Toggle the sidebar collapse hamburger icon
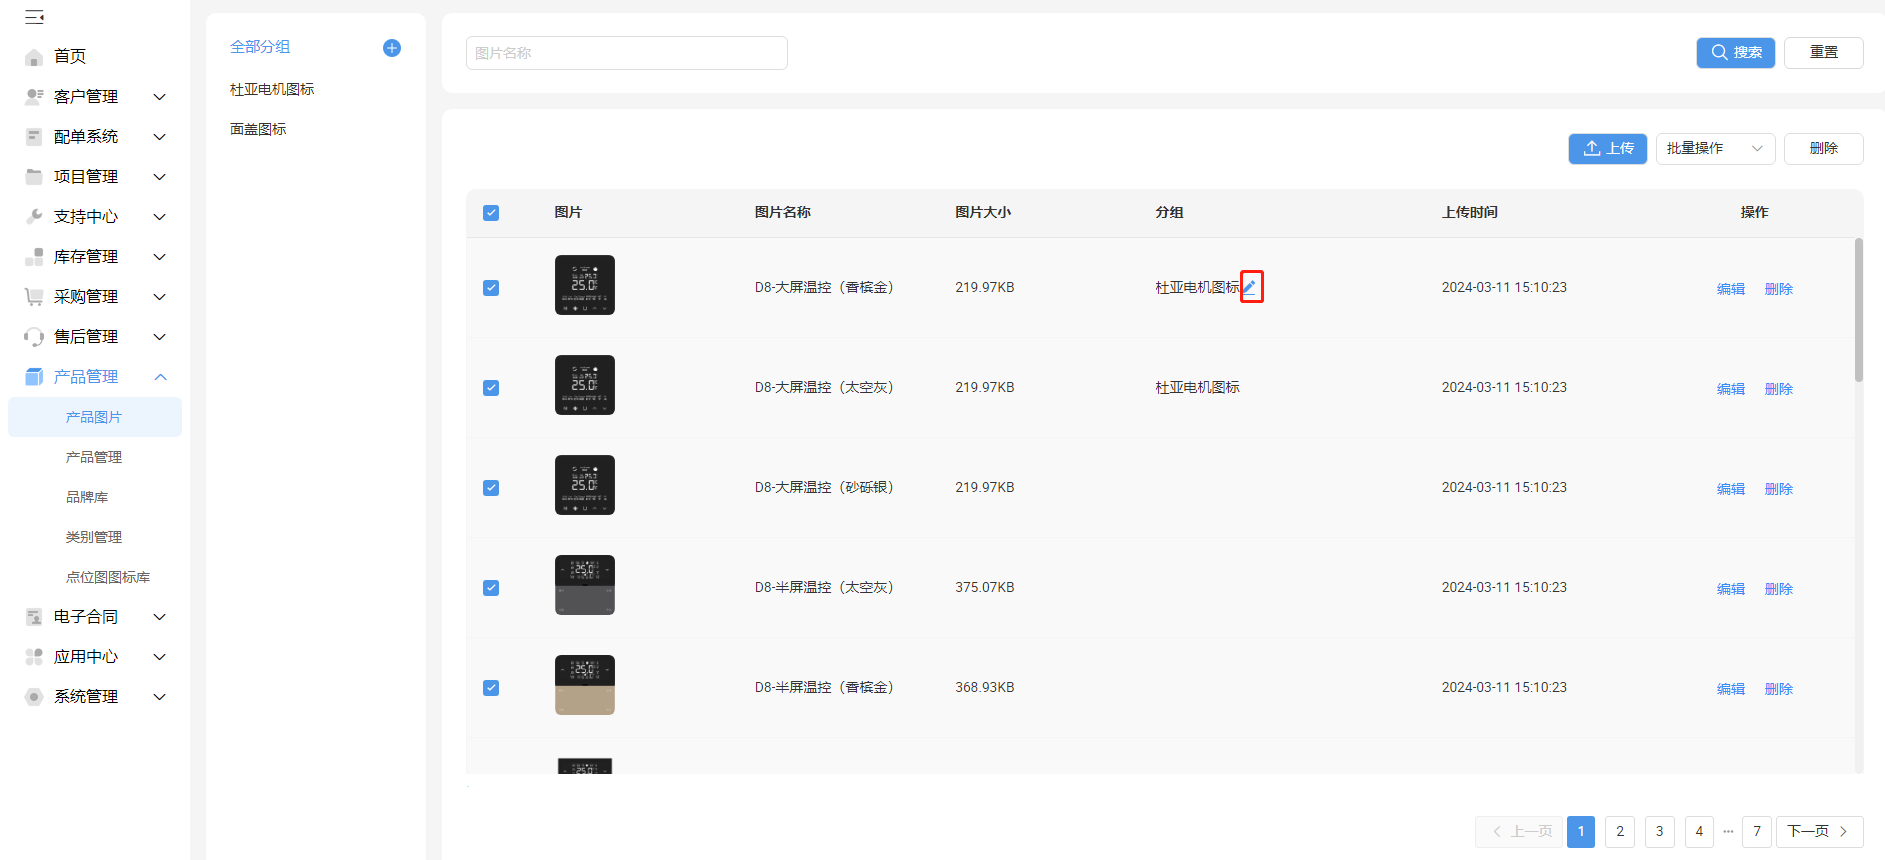The width and height of the screenshot is (1885, 860). click(x=34, y=17)
